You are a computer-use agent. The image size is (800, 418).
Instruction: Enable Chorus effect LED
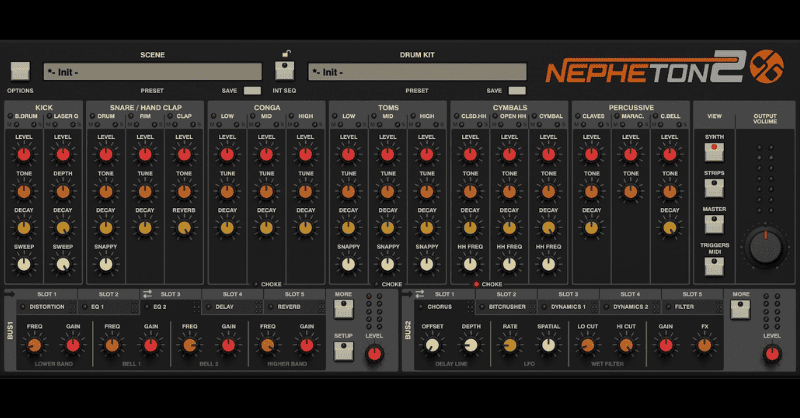[x=420, y=307]
